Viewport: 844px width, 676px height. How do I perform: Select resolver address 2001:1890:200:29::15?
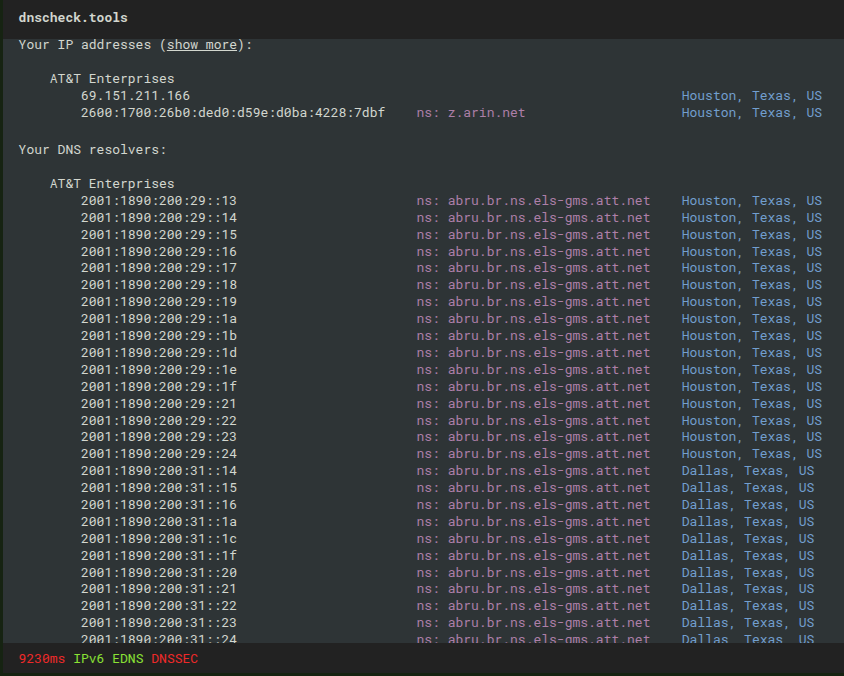[159, 235]
